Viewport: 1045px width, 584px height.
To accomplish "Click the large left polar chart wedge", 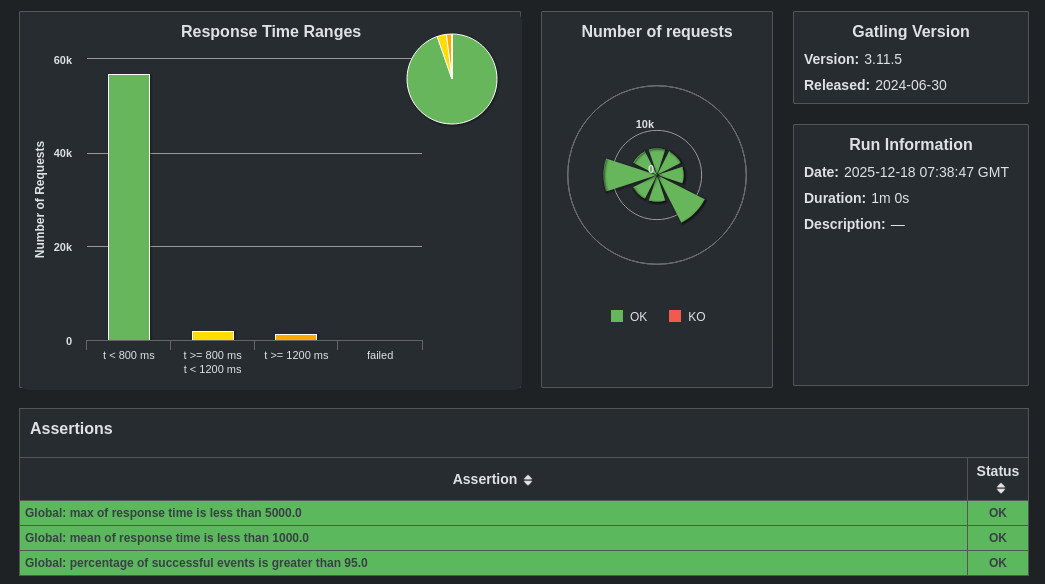I will tap(625, 175).
